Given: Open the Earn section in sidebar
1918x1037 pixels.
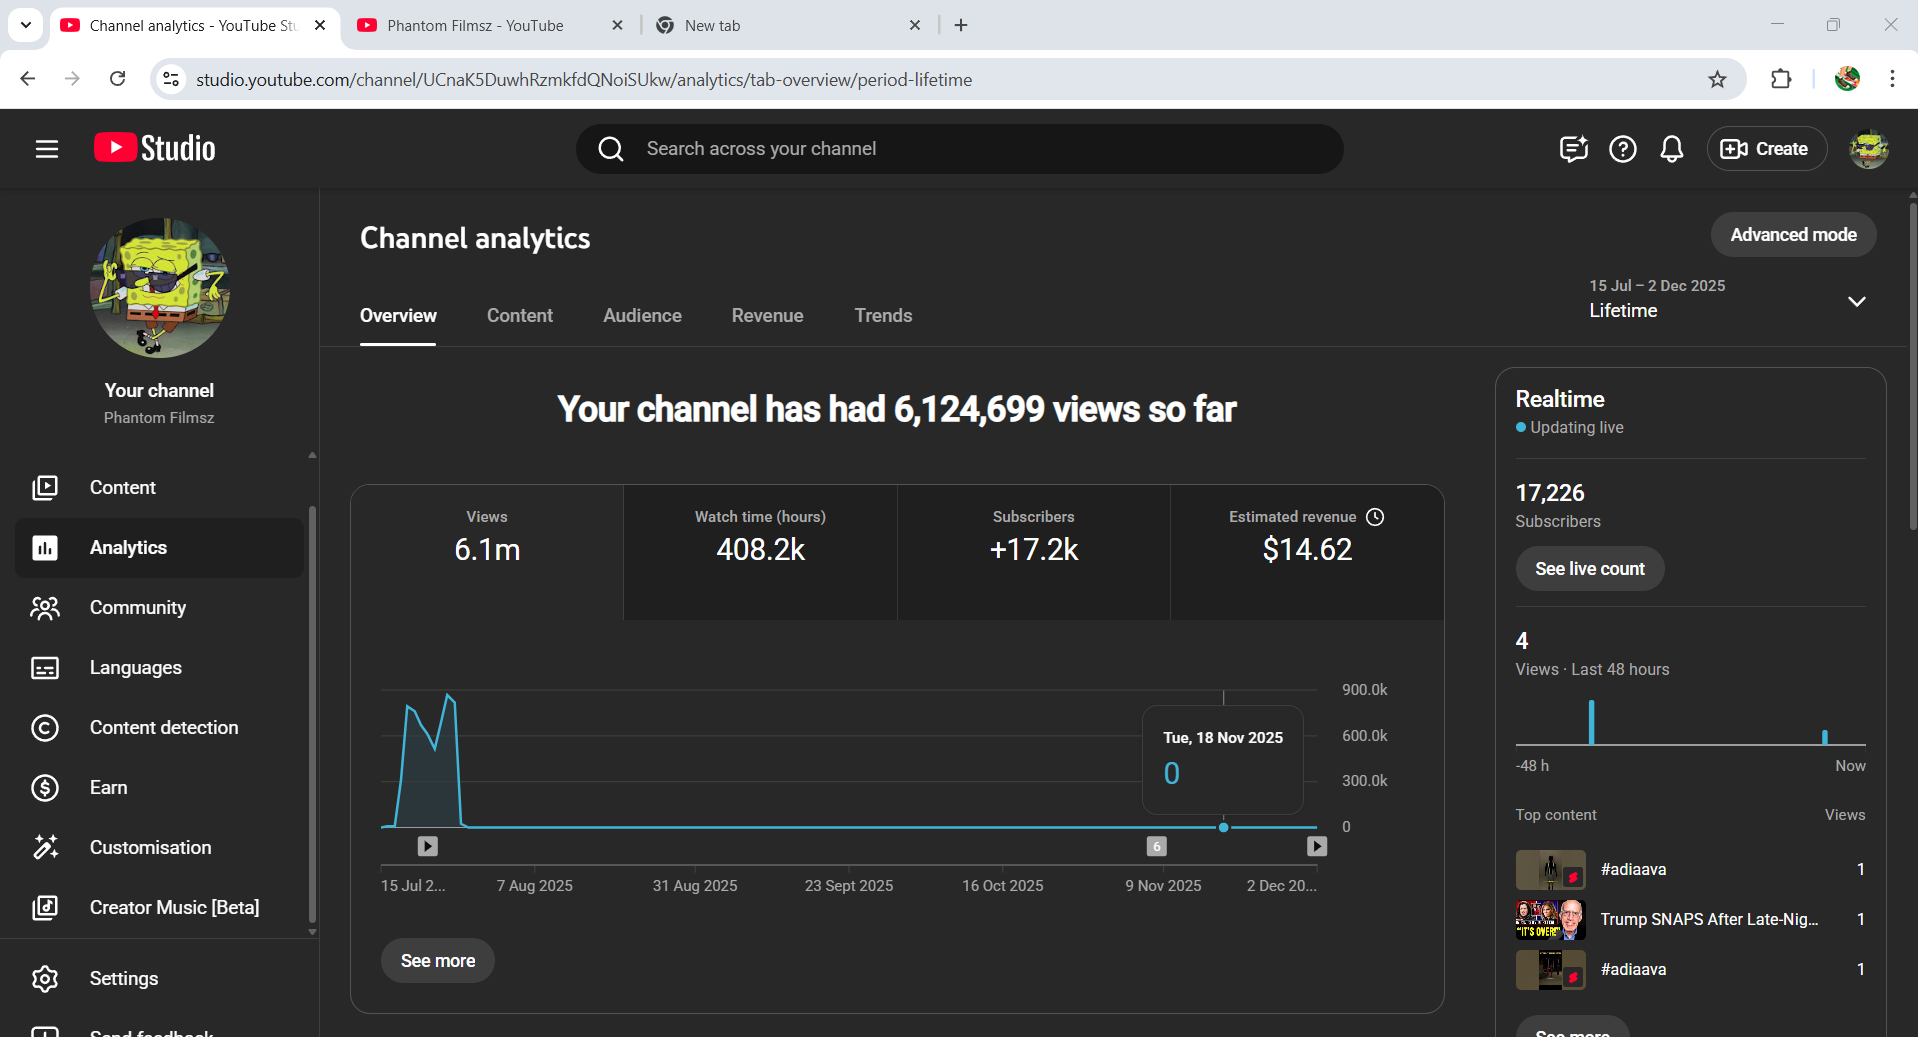Looking at the screenshot, I should 108,787.
